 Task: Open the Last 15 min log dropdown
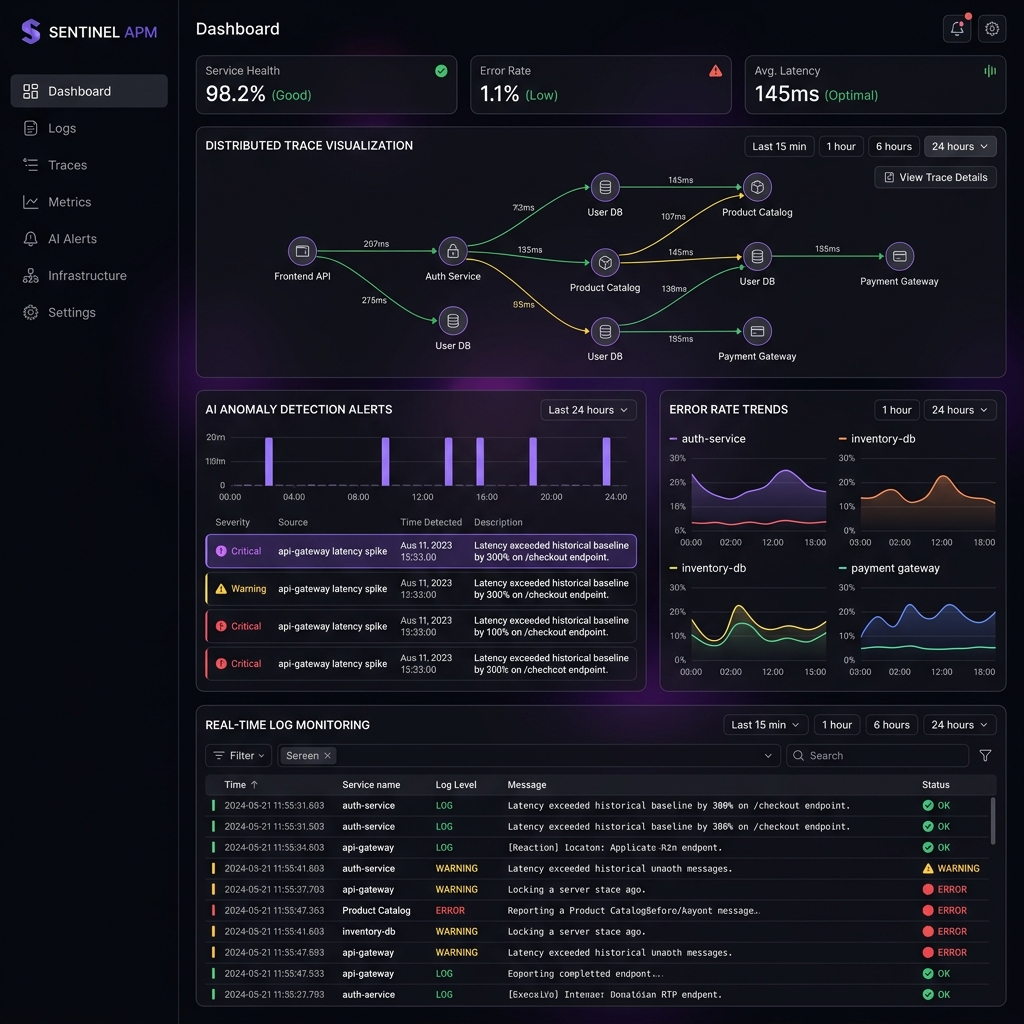click(x=765, y=725)
